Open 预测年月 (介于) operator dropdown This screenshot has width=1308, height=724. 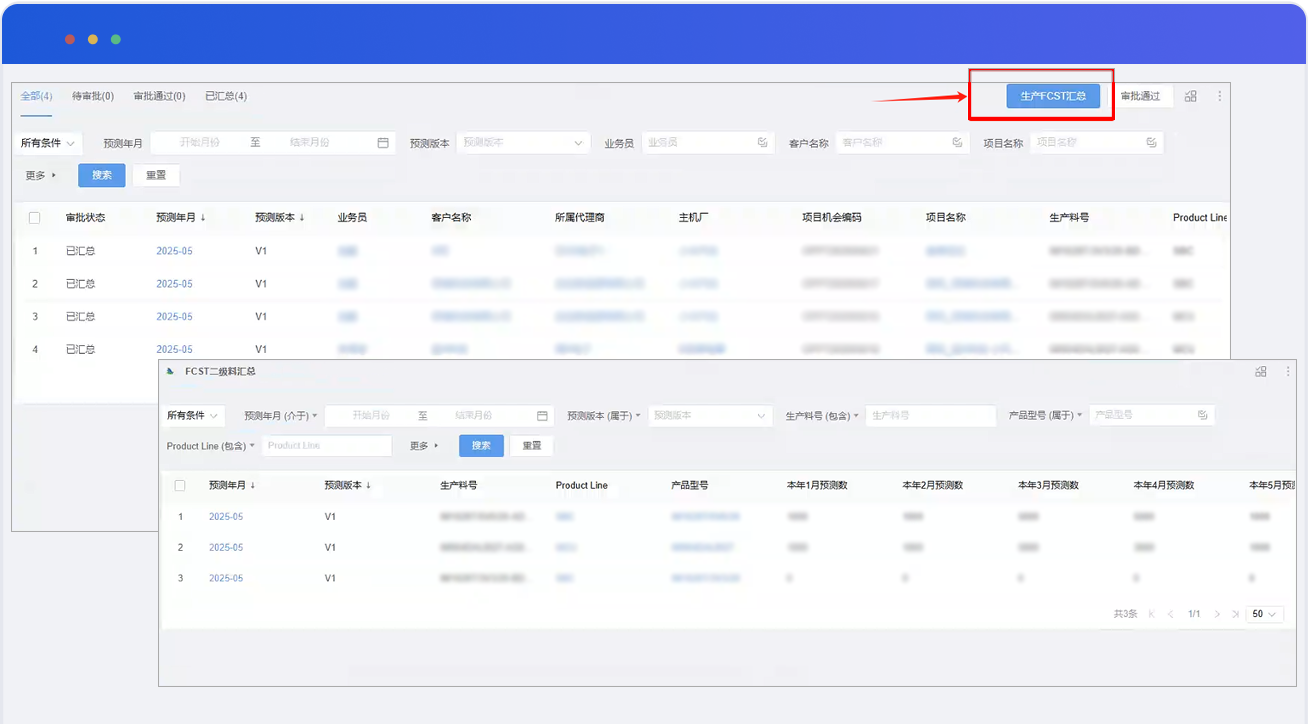click(x=281, y=415)
